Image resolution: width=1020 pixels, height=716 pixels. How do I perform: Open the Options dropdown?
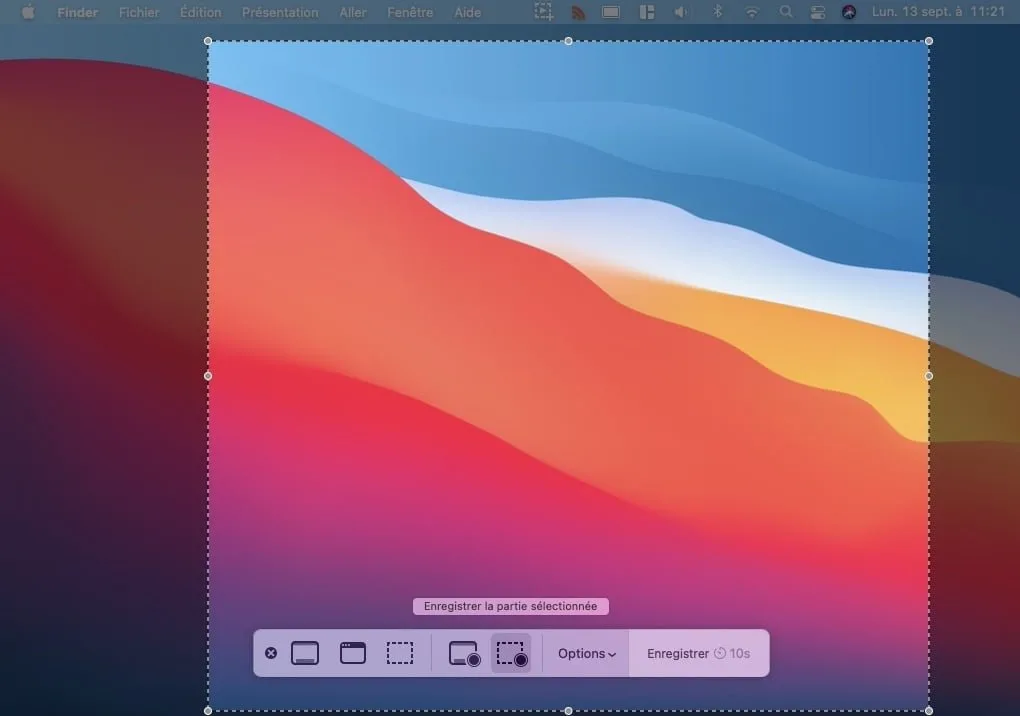tap(587, 654)
